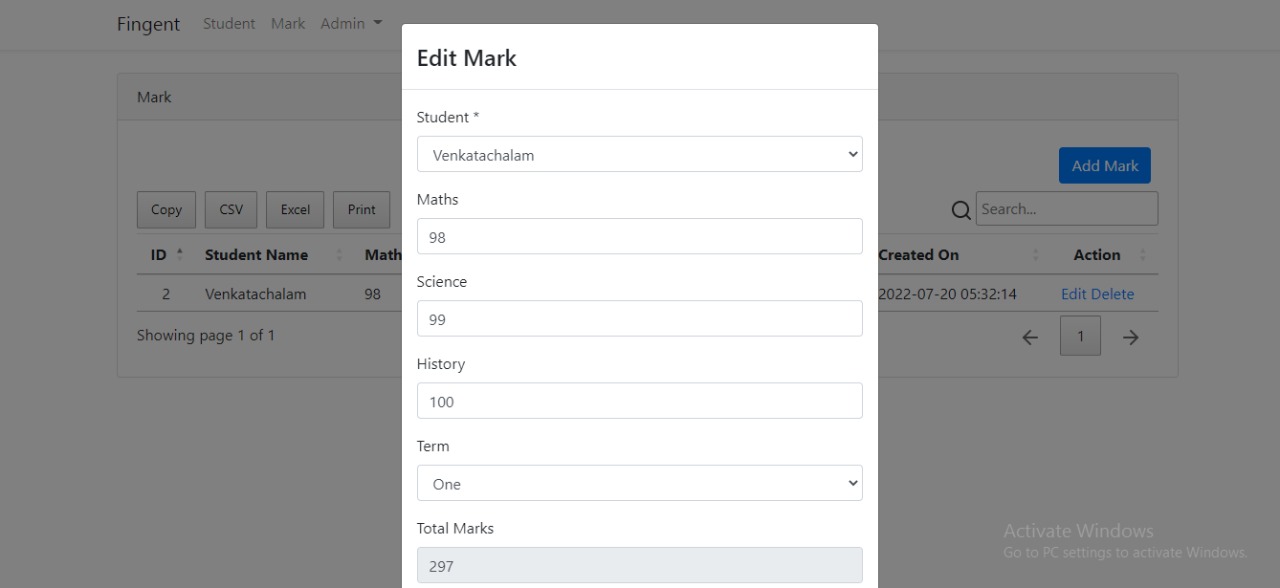Click inside the Search input field
The width and height of the screenshot is (1280, 588).
[x=1066, y=208]
